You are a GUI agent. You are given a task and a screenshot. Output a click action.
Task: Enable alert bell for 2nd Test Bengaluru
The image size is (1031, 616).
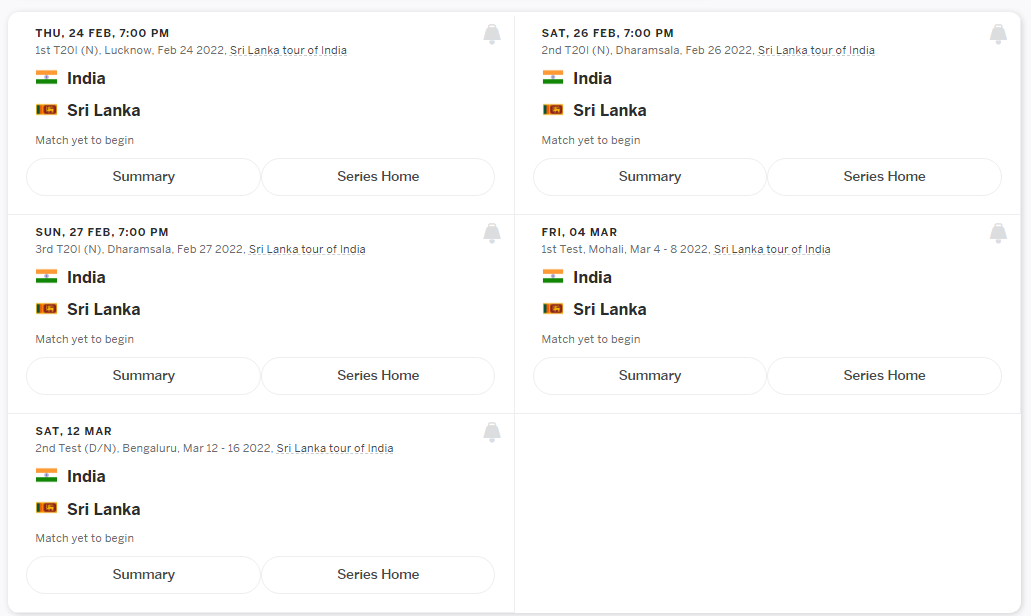click(492, 432)
